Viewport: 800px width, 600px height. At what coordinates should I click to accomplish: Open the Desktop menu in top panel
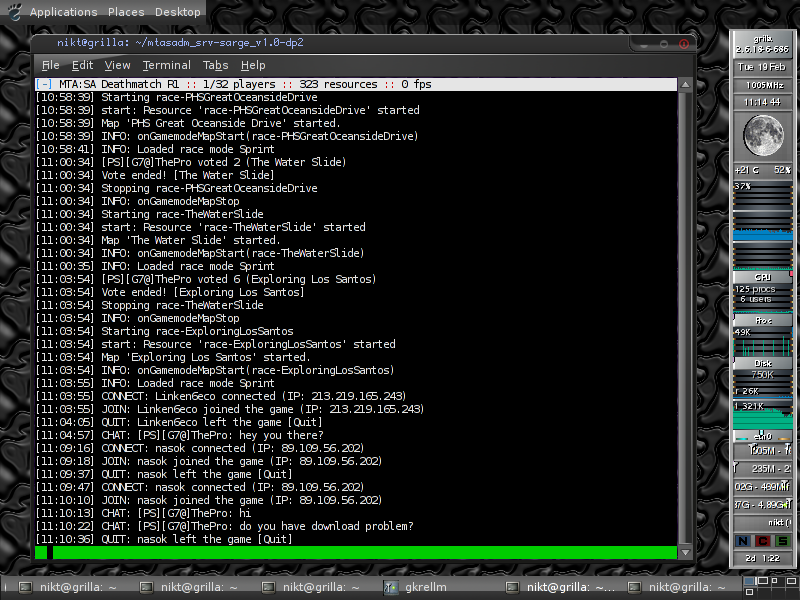pyautogui.click(x=177, y=12)
